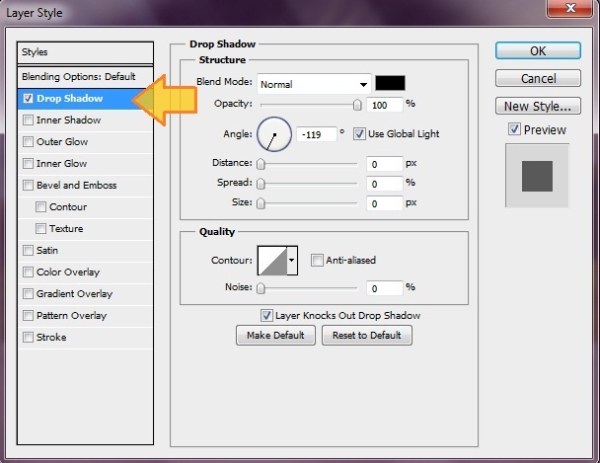
Task: Toggle the Preview checkbox
Action: coord(514,129)
